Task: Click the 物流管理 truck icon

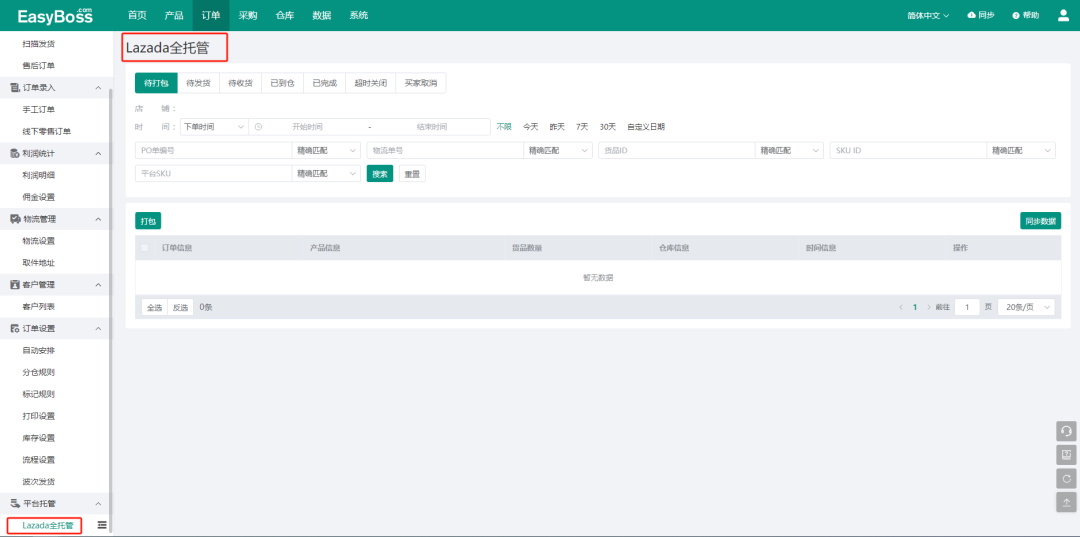Action: click(14, 219)
